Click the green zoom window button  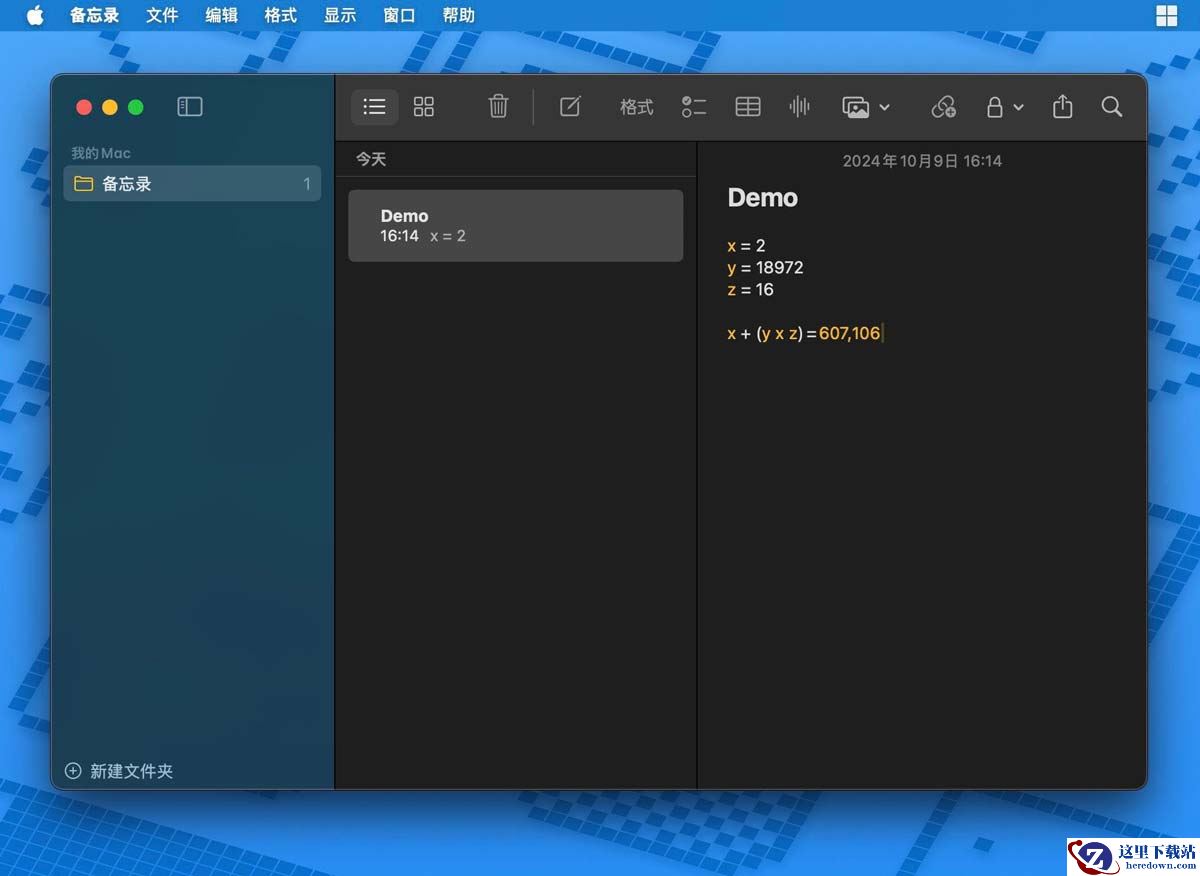(x=136, y=107)
